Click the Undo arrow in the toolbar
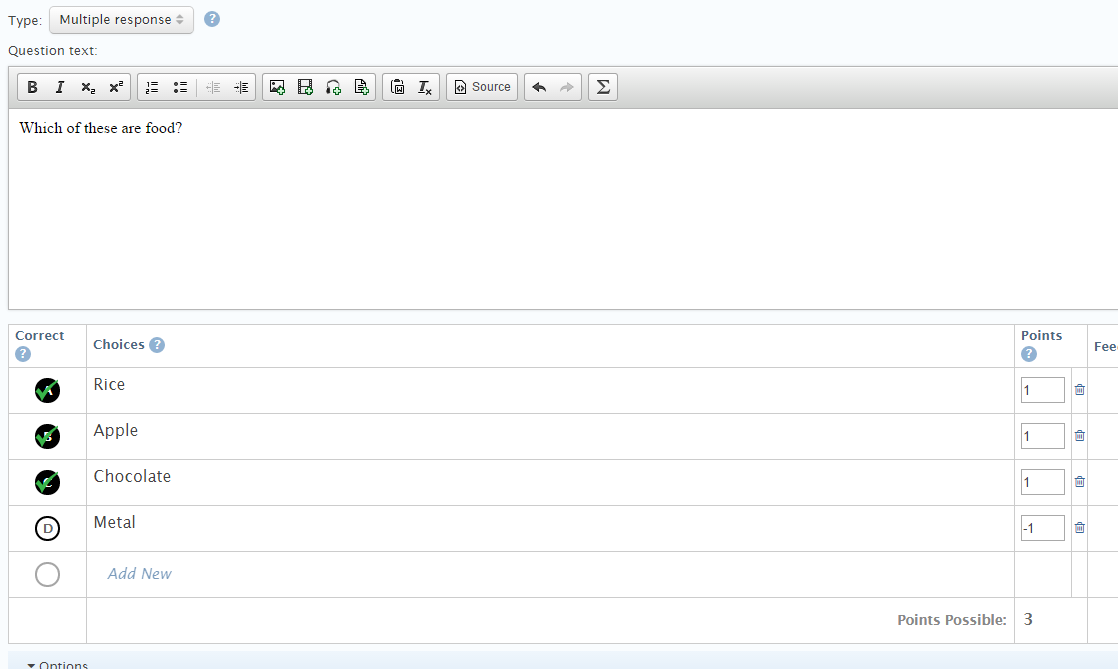The height and width of the screenshot is (669, 1118). (x=539, y=87)
